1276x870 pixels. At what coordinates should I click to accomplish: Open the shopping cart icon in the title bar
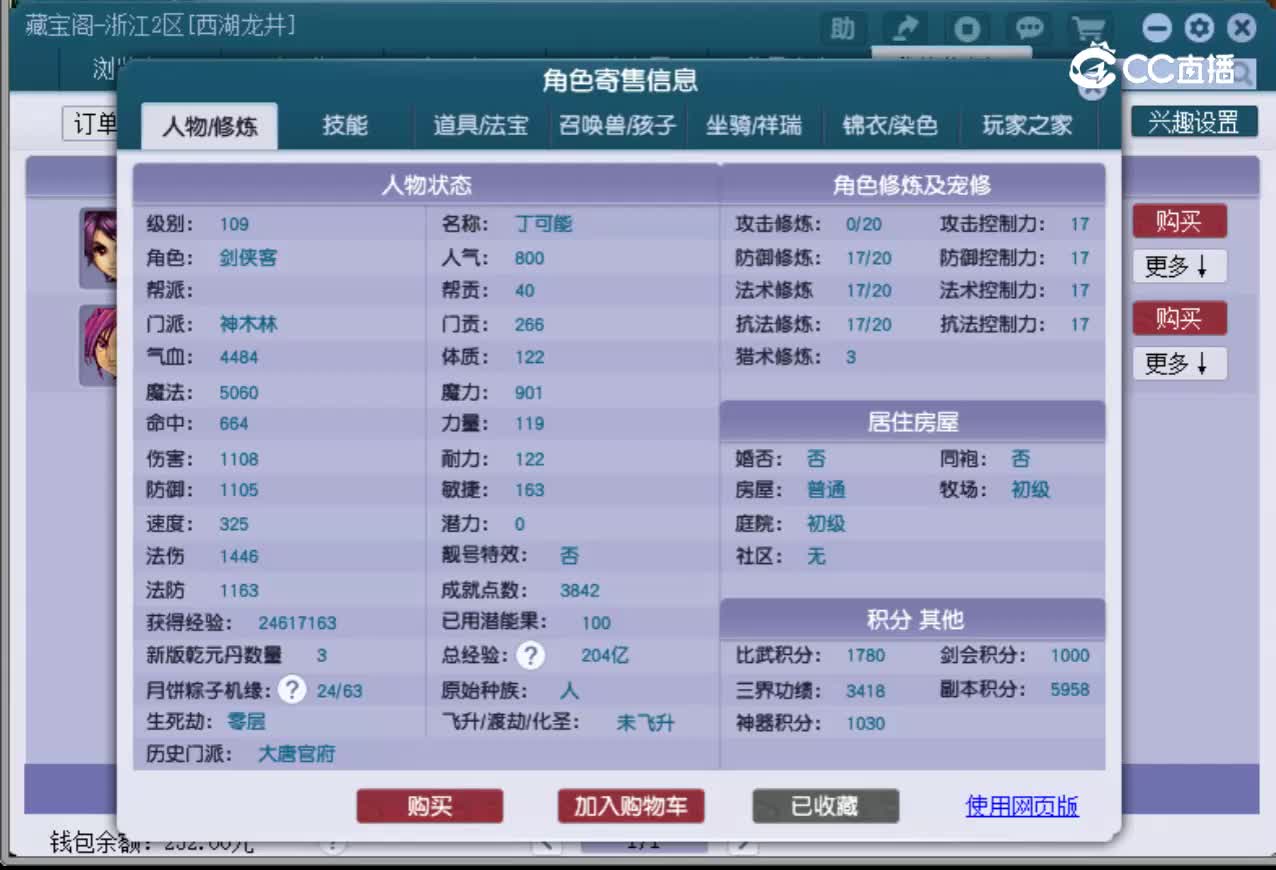[1089, 29]
